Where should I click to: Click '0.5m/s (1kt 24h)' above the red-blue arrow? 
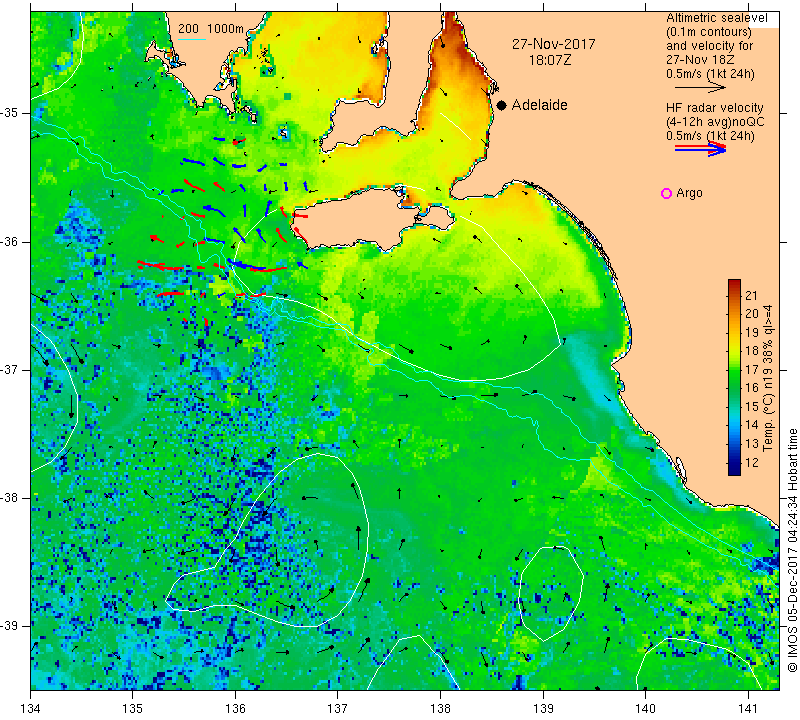(x=710, y=136)
